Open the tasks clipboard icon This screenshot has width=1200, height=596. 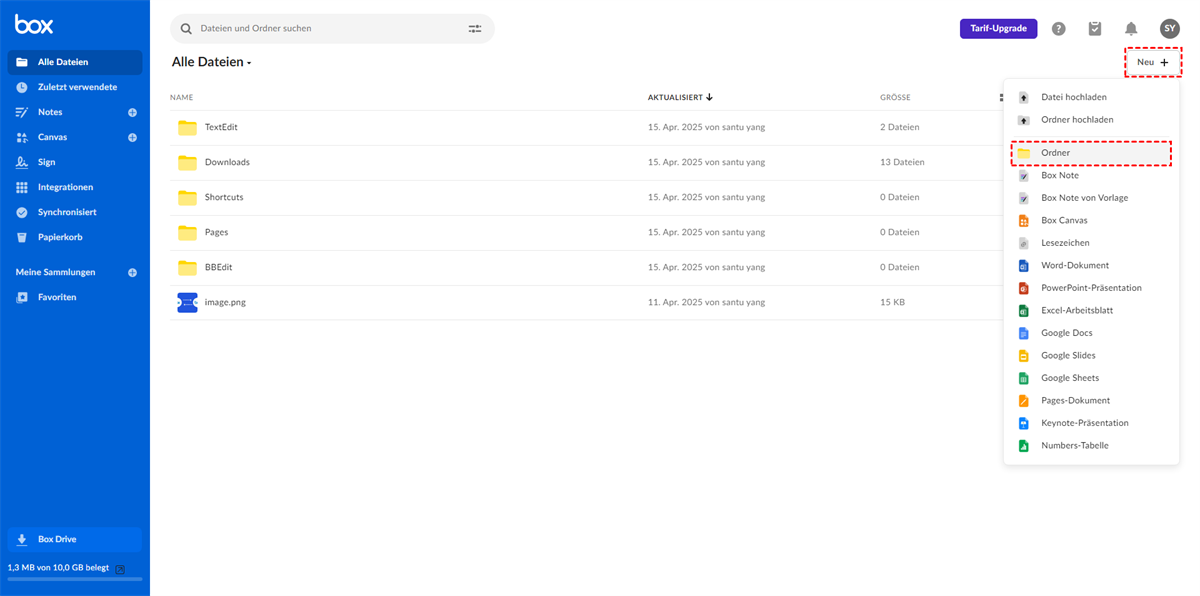(1095, 29)
